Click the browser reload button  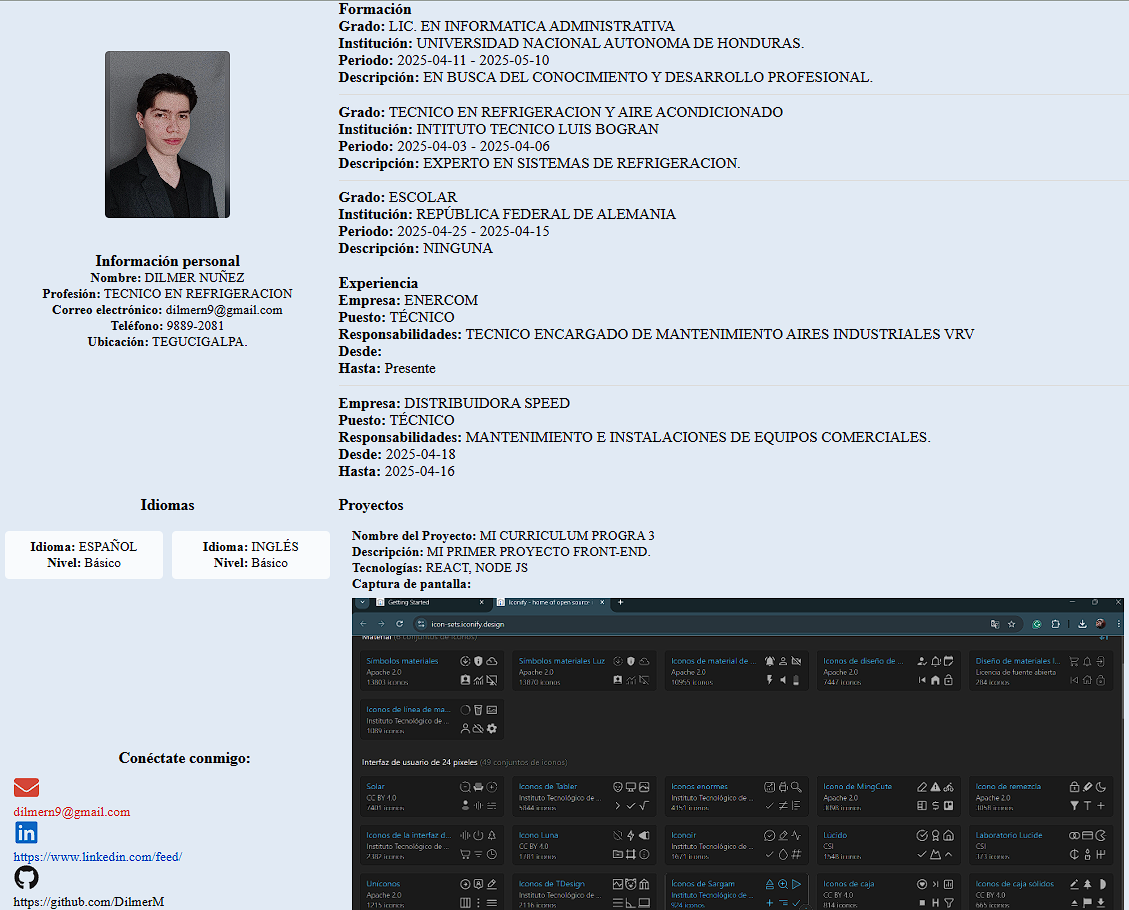(x=399, y=624)
